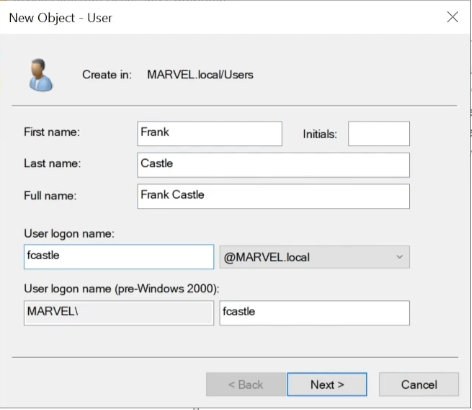Select the empty Initials text box
The width and height of the screenshot is (472, 410).
[x=379, y=133]
